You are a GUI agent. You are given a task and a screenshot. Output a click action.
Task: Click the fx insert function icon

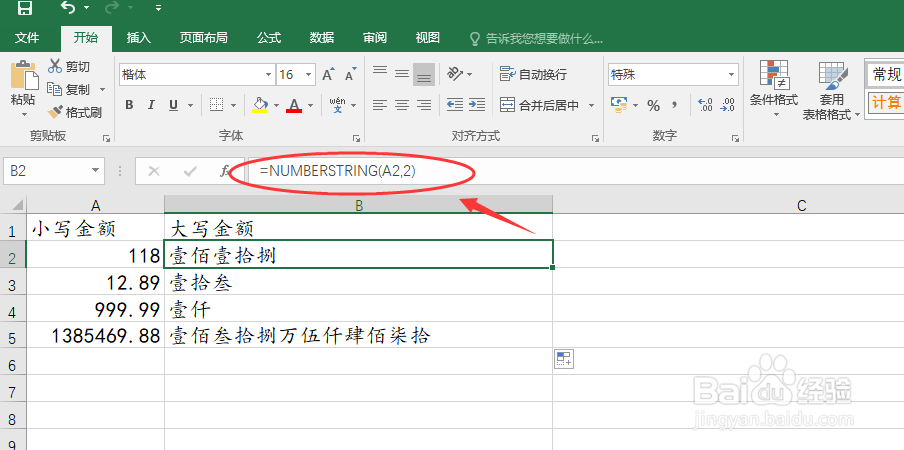coord(224,171)
